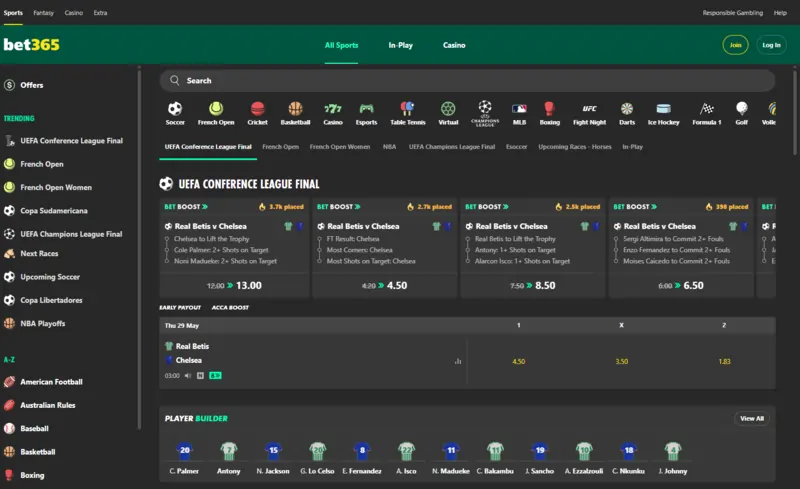Select the Darts icon
The image size is (800, 489).
point(627,109)
